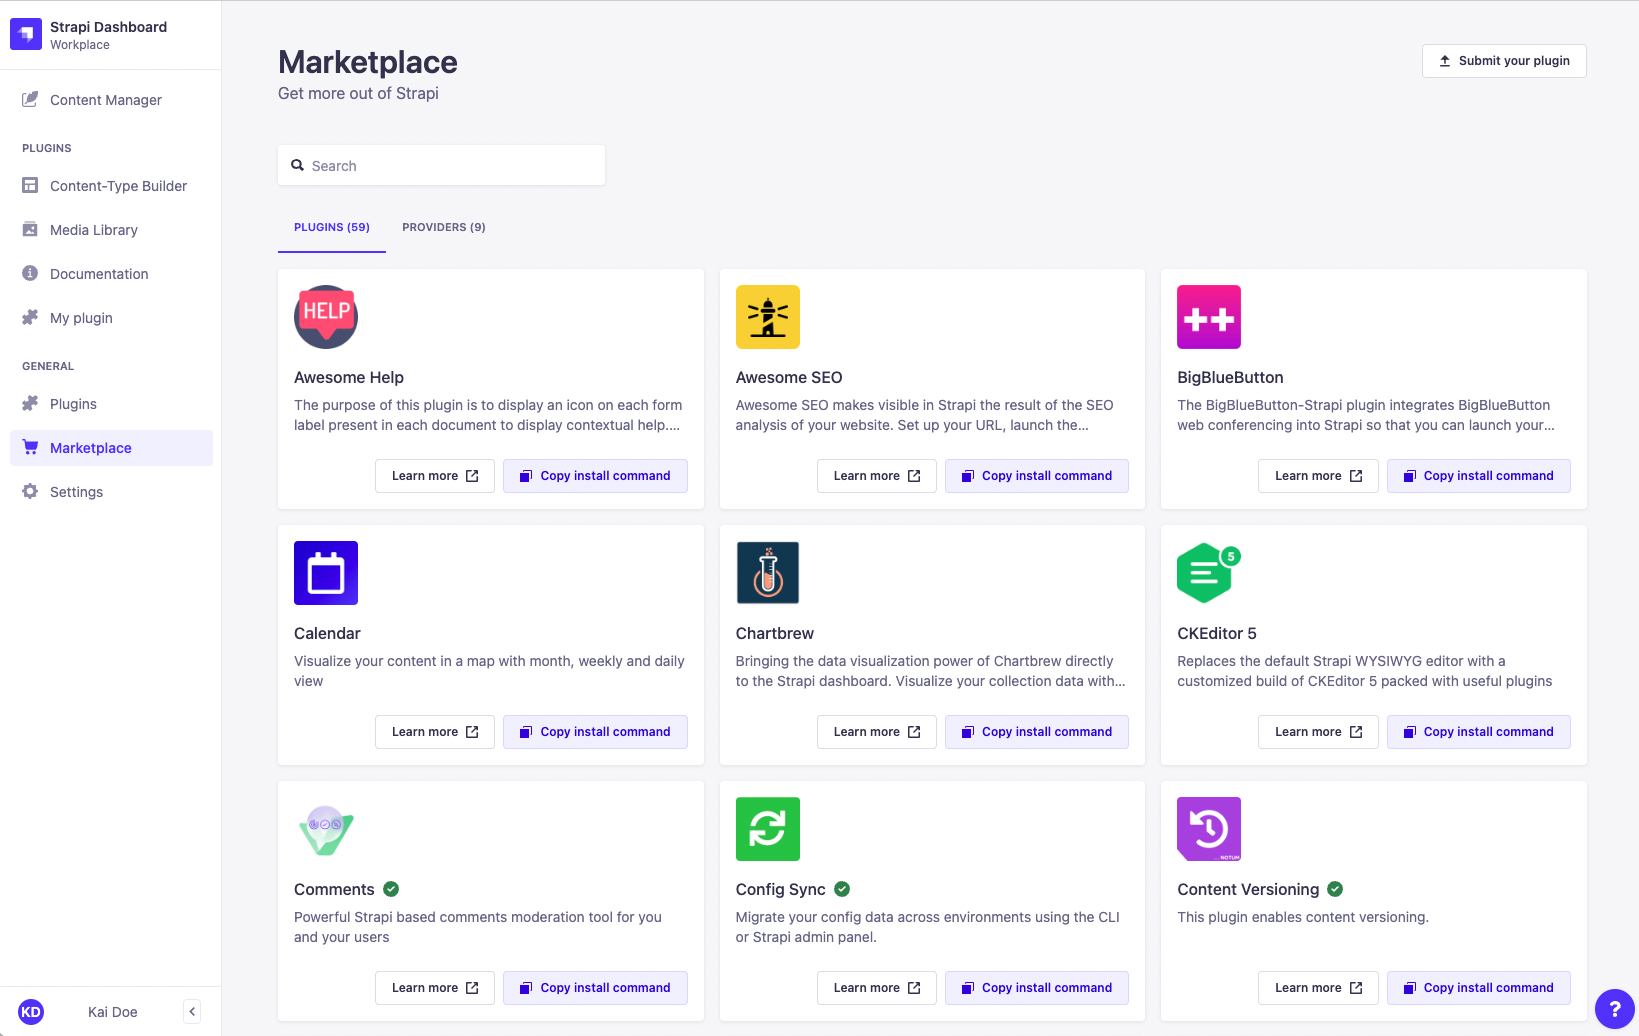Image resolution: width=1639 pixels, height=1036 pixels.
Task: Click the Calendar plugin logo
Action: point(326,573)
